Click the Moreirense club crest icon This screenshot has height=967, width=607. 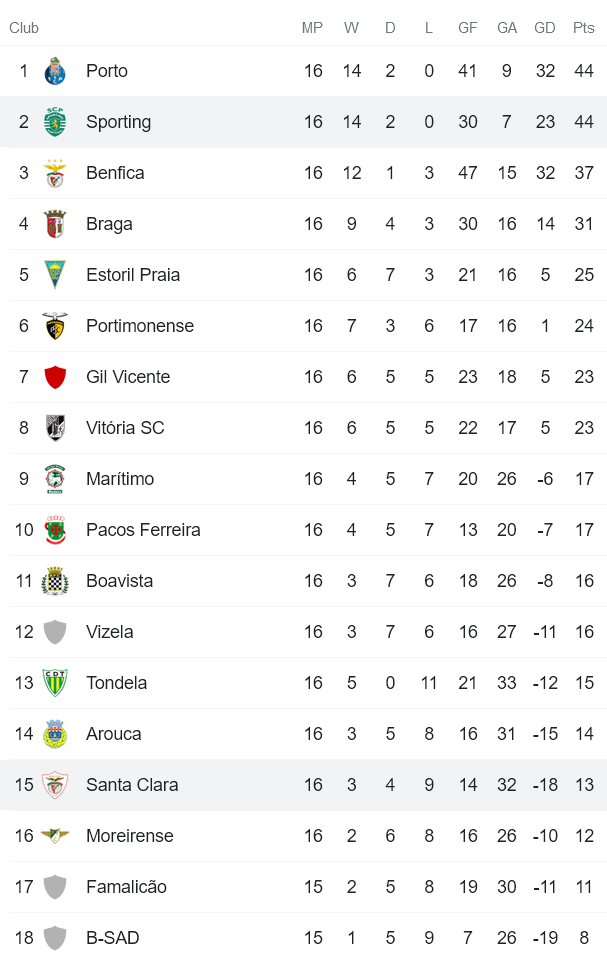55,836
